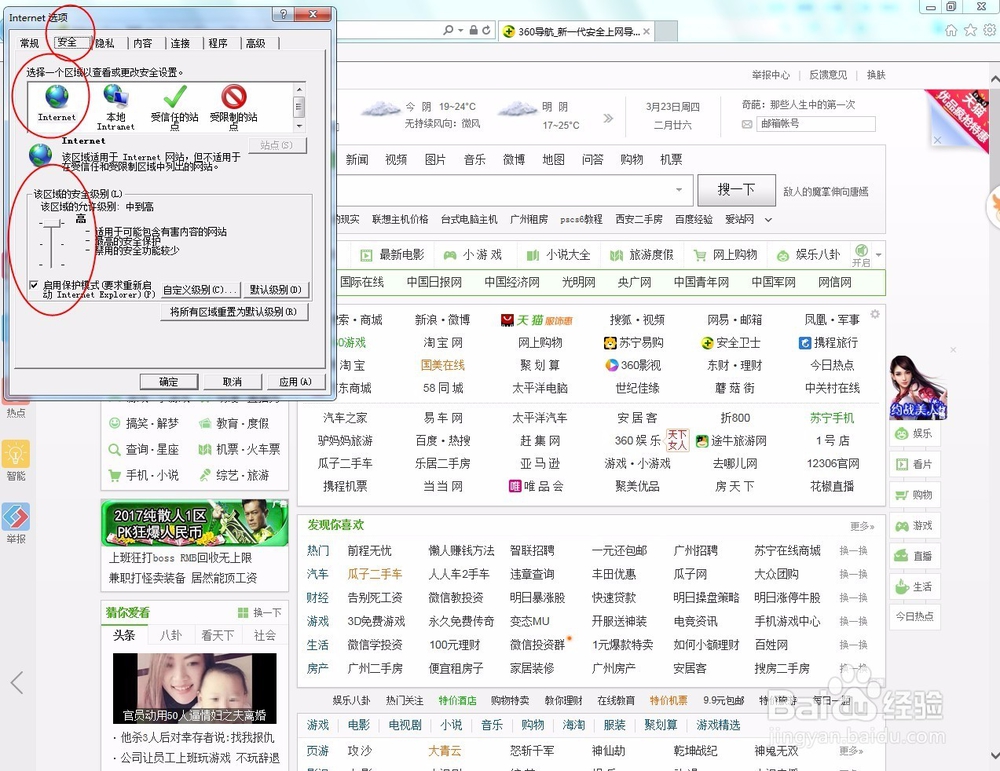Click the 看片 icon in right sidebar

click(902, 464)
